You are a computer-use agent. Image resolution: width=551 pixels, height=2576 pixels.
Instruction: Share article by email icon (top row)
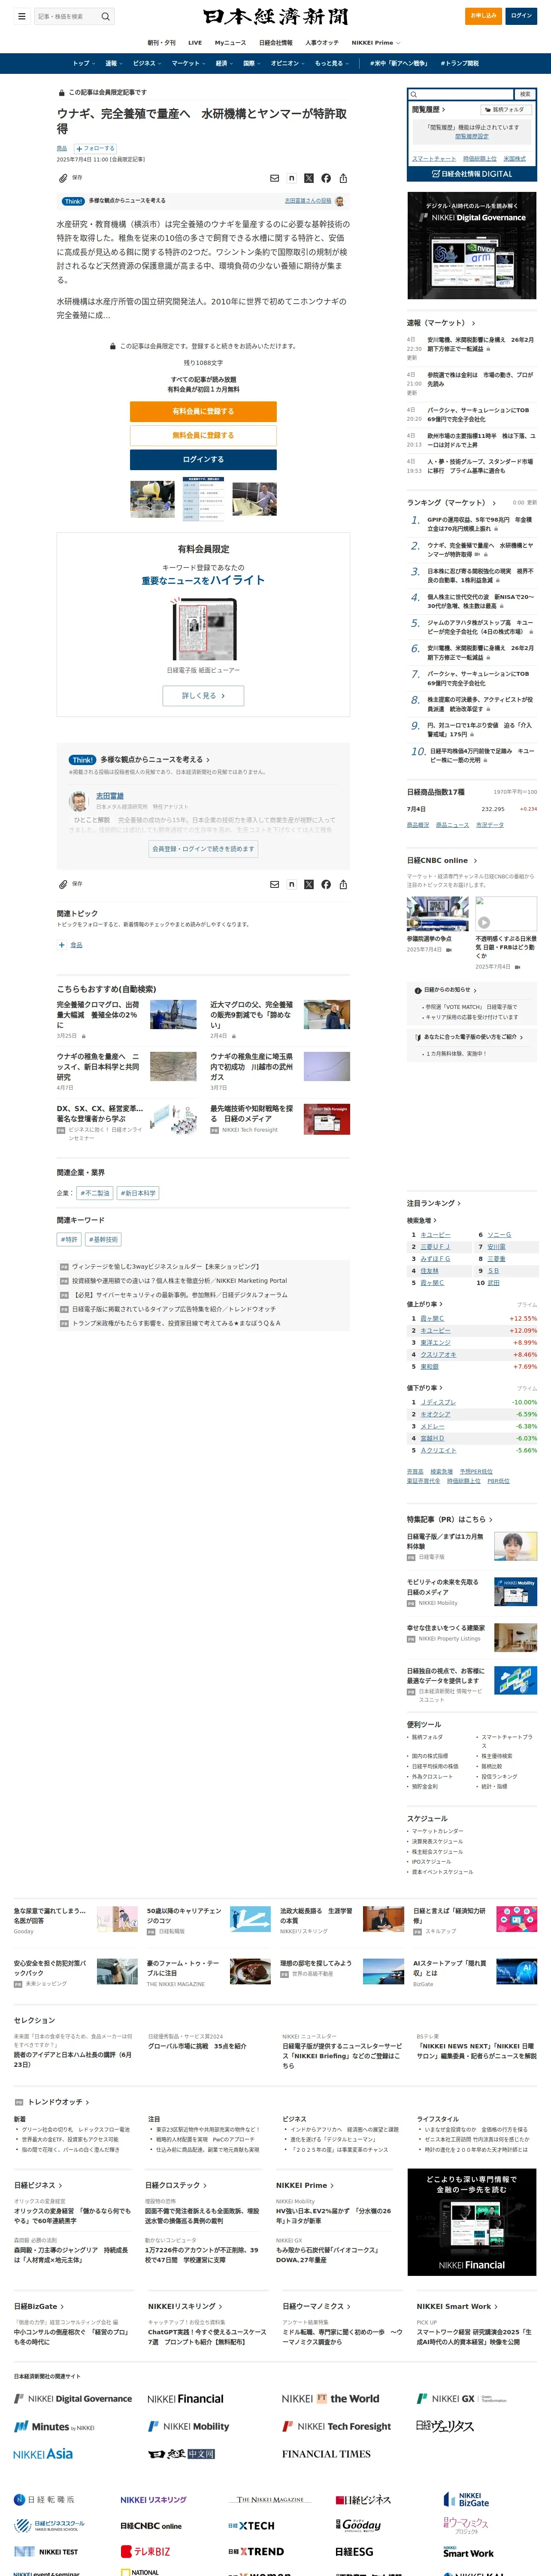[275, 178]
